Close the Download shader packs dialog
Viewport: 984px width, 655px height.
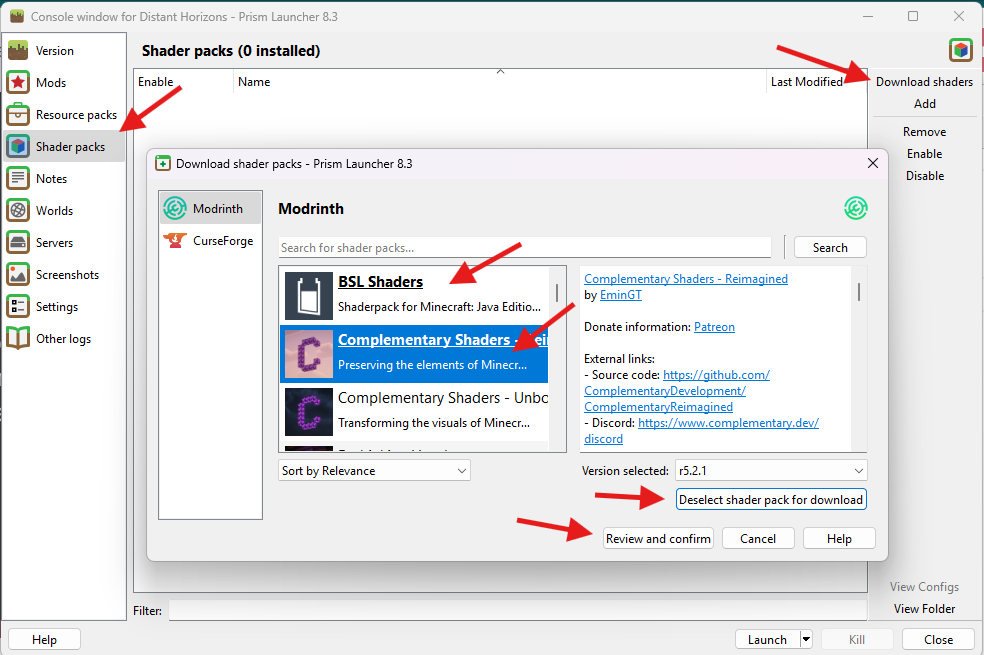[x=872, y=163]
